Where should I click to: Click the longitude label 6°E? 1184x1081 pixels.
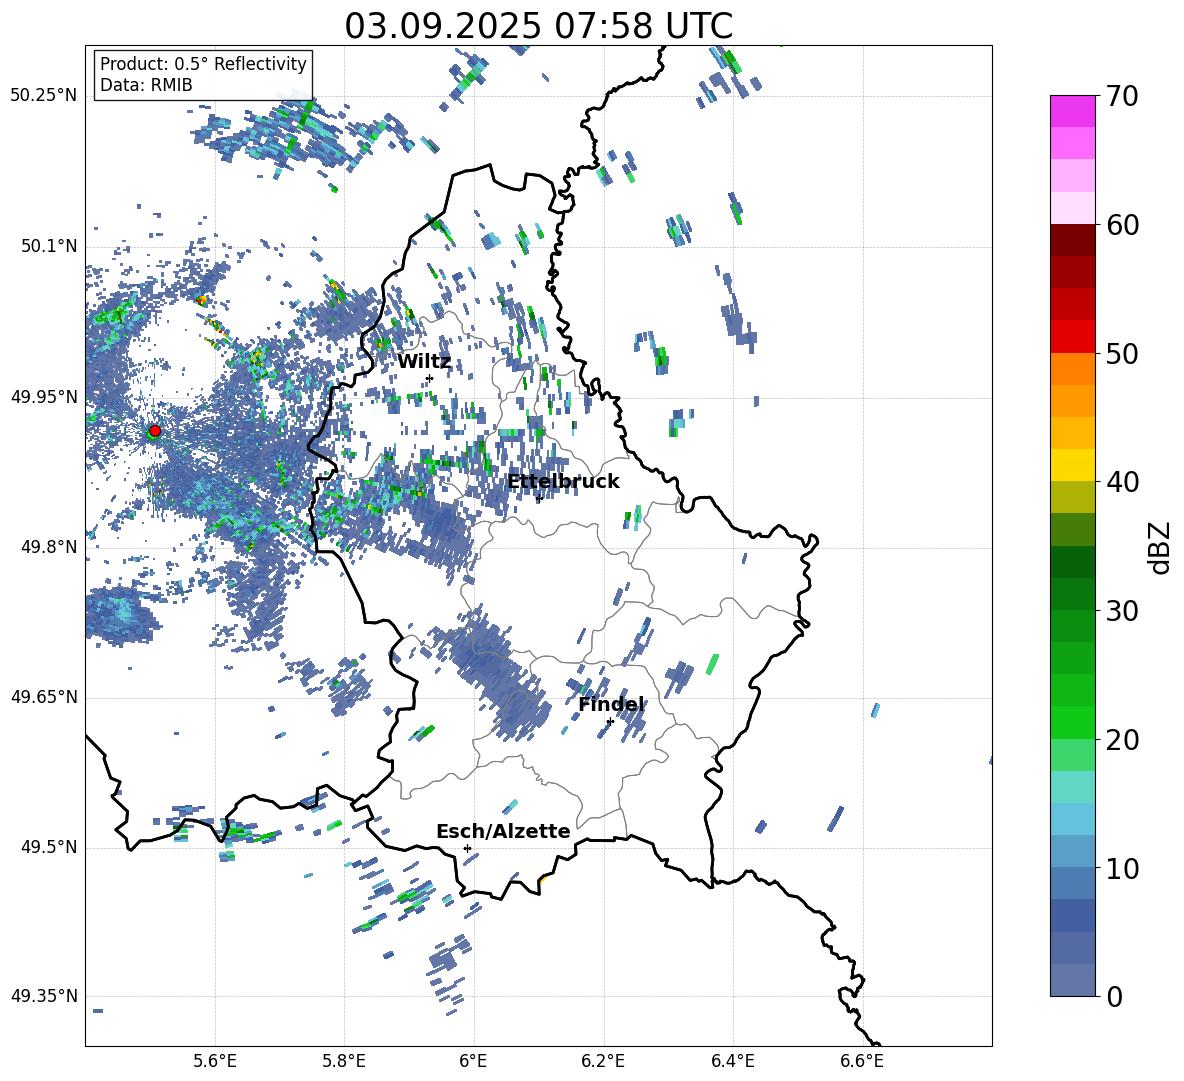(473, 1061)
